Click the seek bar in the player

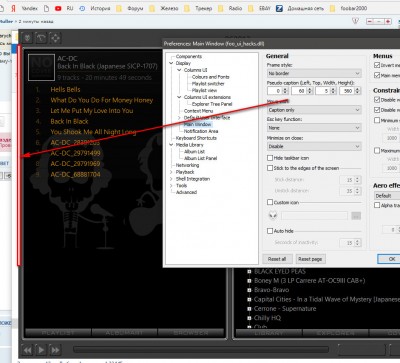[201, 349]
